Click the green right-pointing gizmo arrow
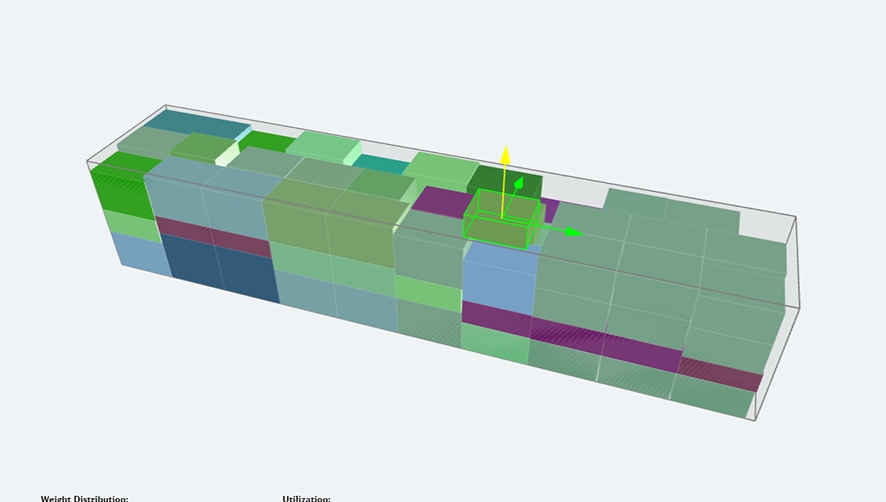Viewport: 886px width, 502px height. point(573,232)
